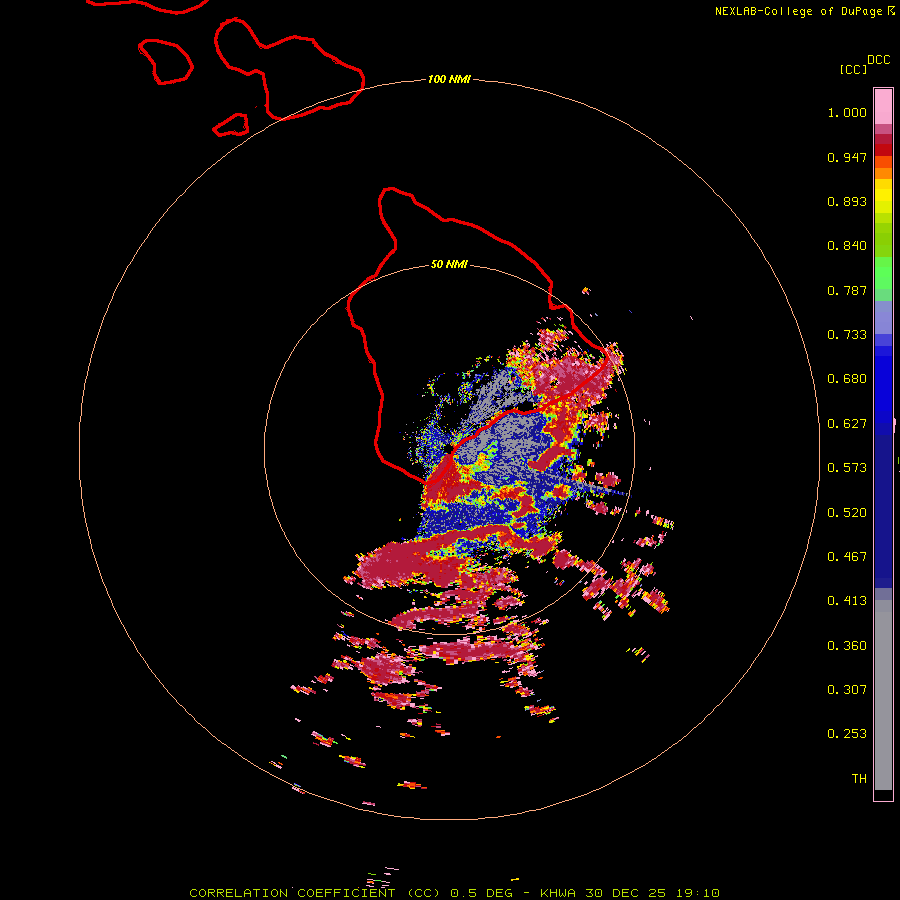The image size is (900, 900).
Task: Select the 0.307 legend value
Action: [x=847, y=690]
